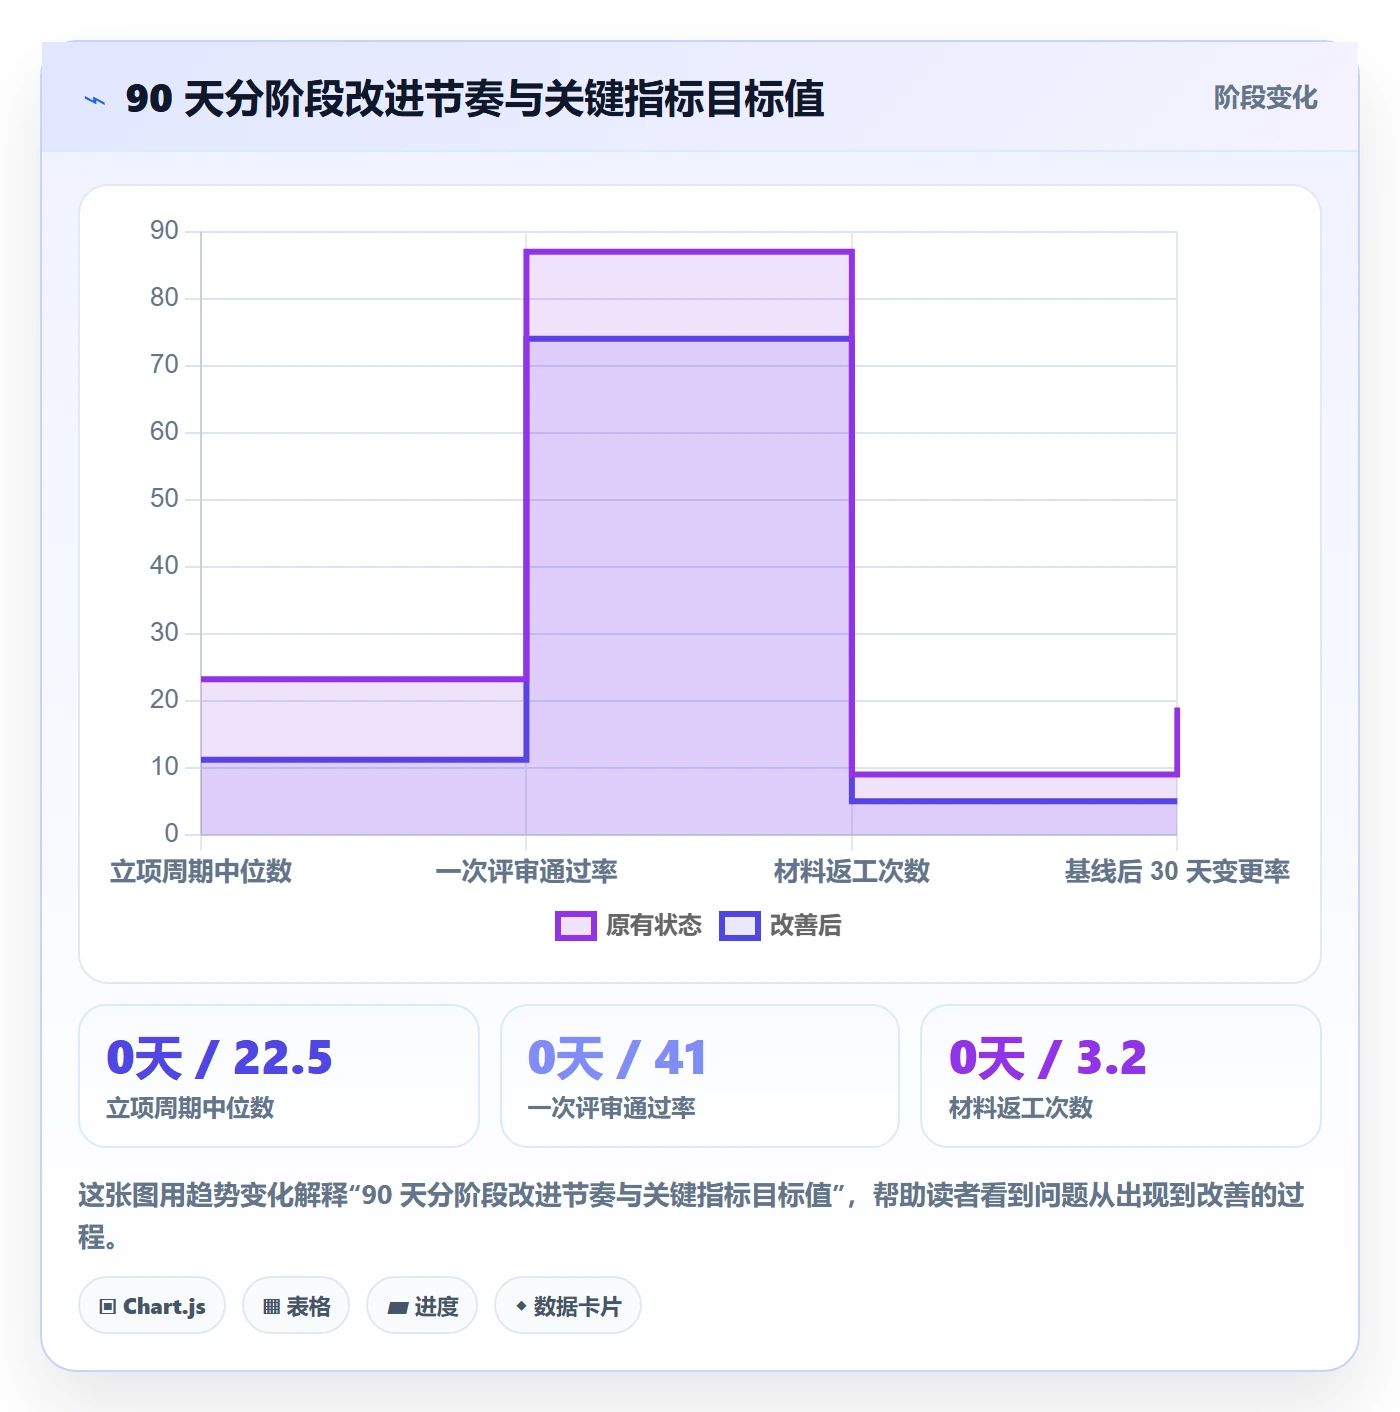Click the y-axis label 50

164,499
